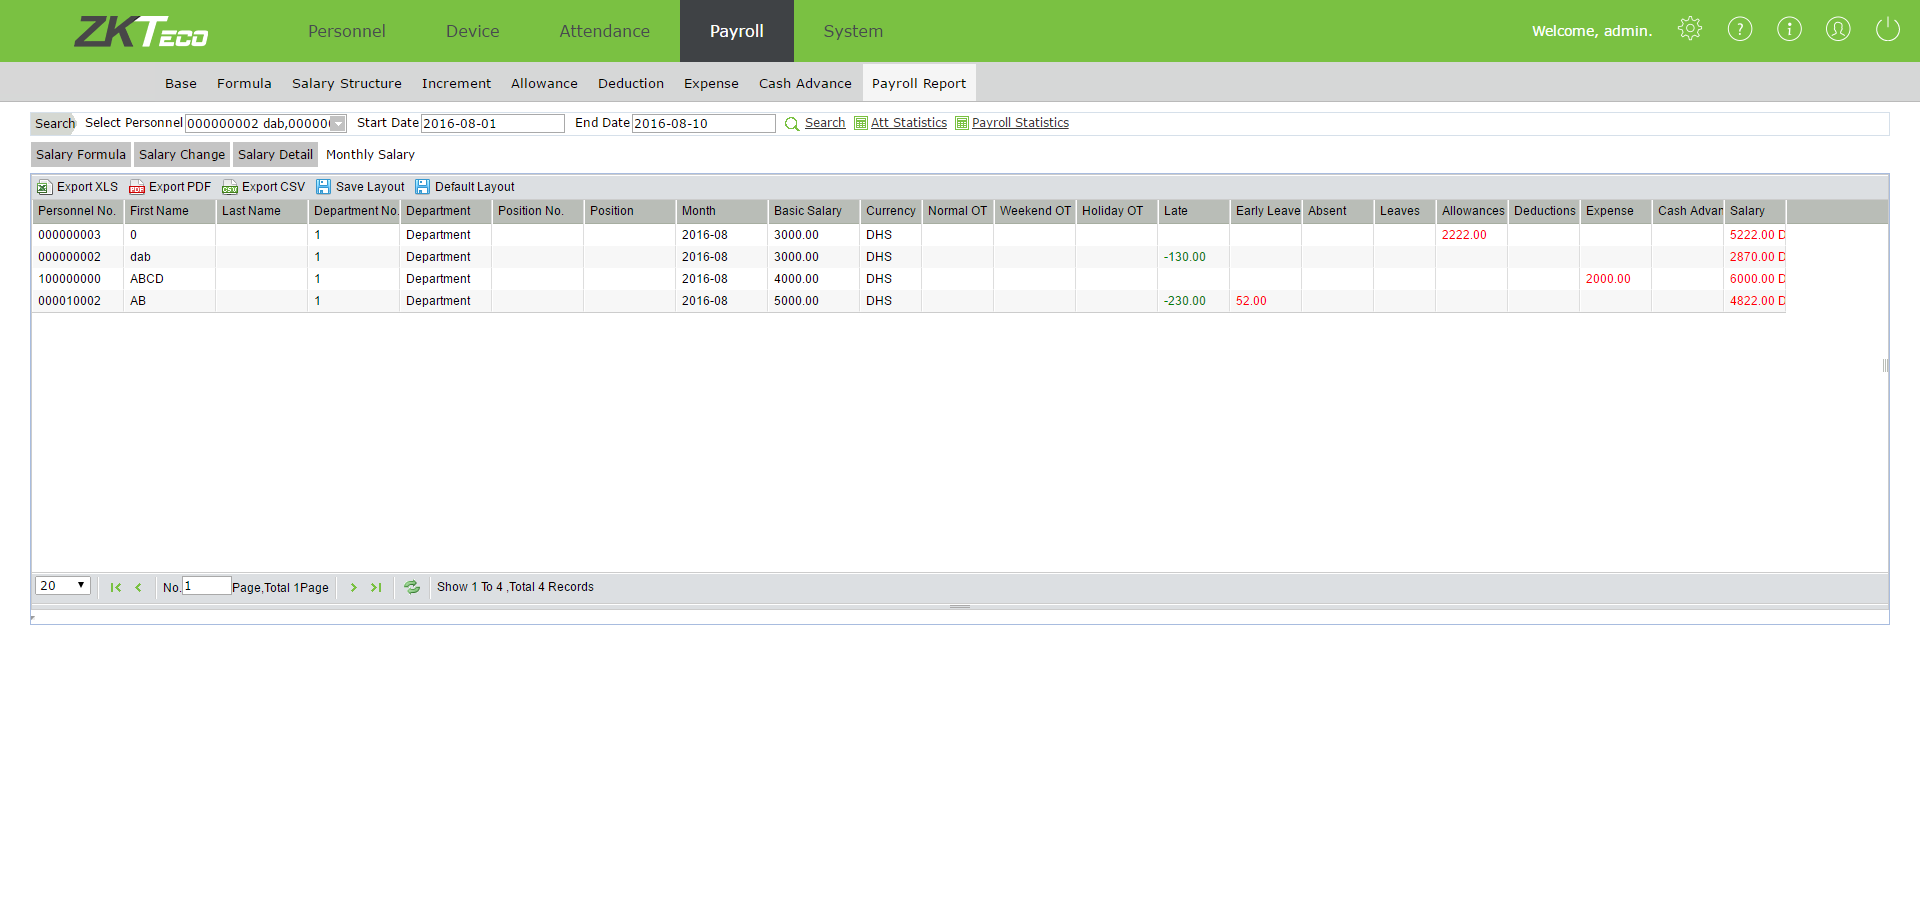Click the Start Date input field

point(492,124)
